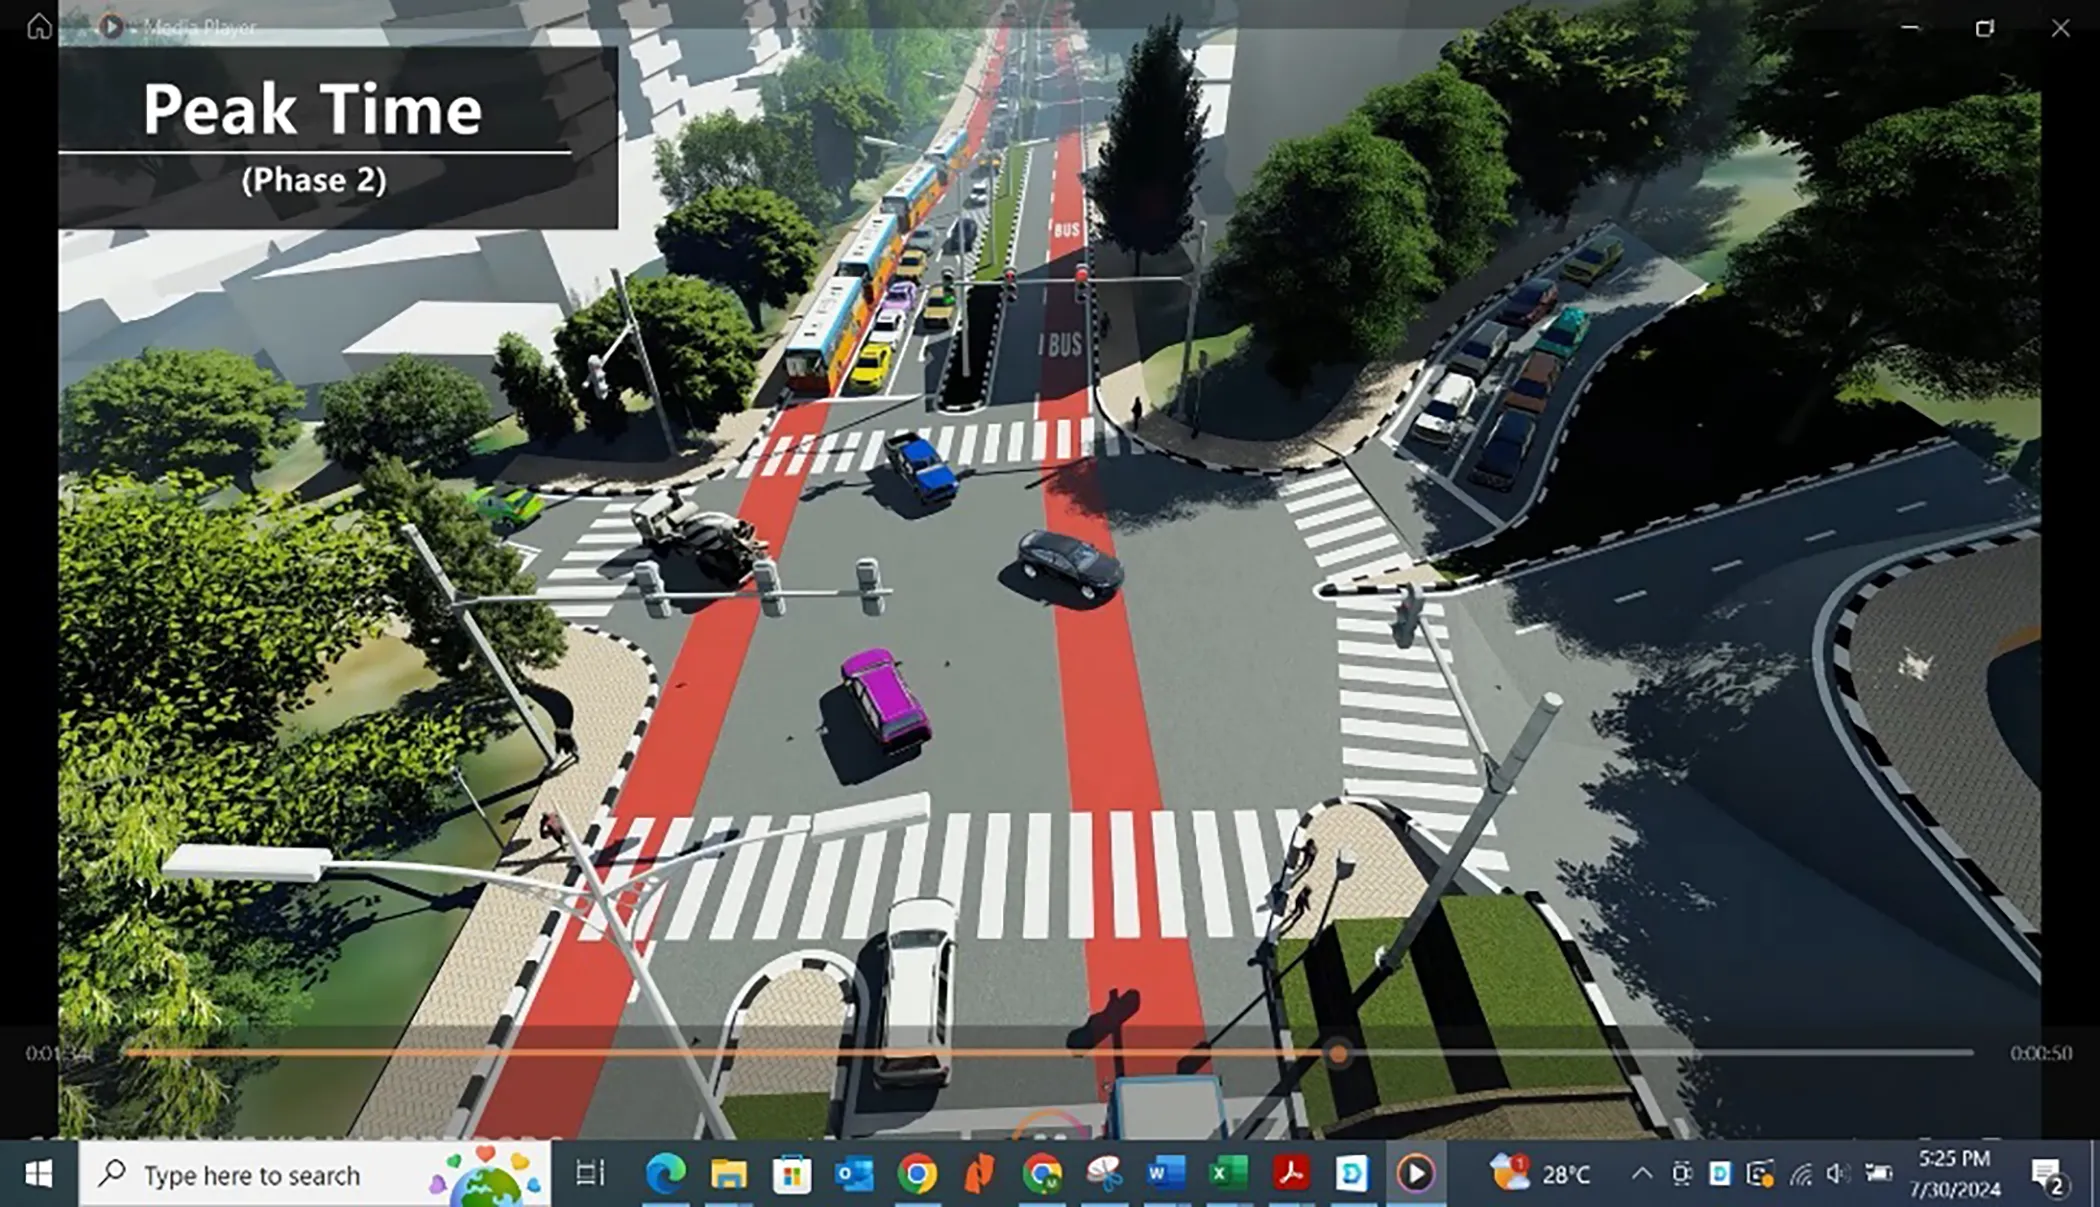
Task: Open Excel from the taskbar
Action: click(1228, 1174)
